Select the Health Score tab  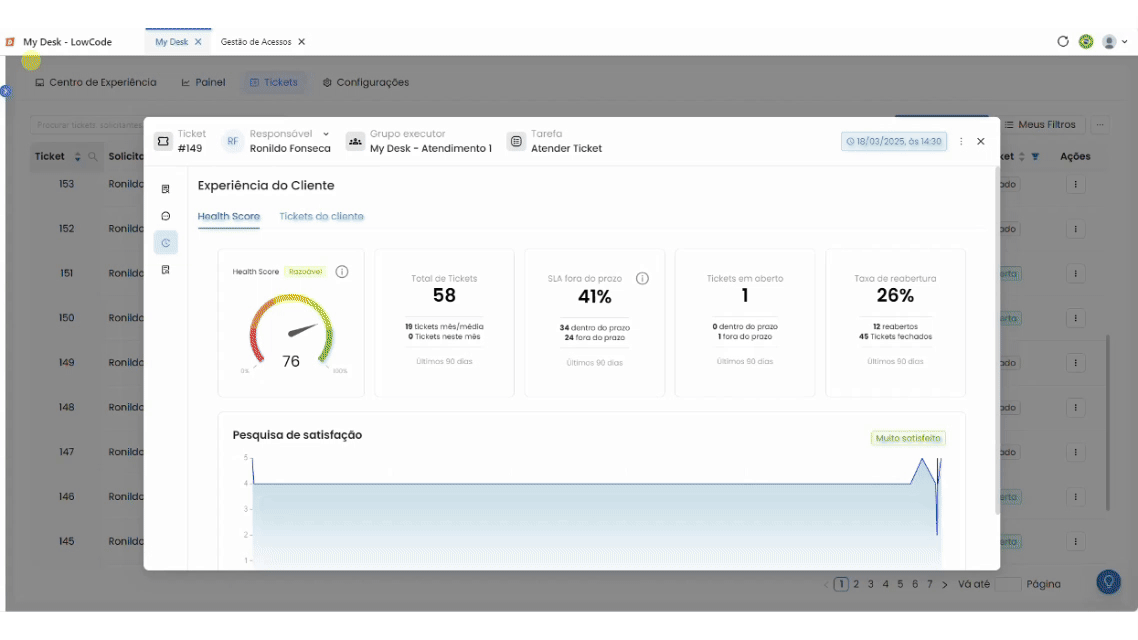tap(229, 216)
